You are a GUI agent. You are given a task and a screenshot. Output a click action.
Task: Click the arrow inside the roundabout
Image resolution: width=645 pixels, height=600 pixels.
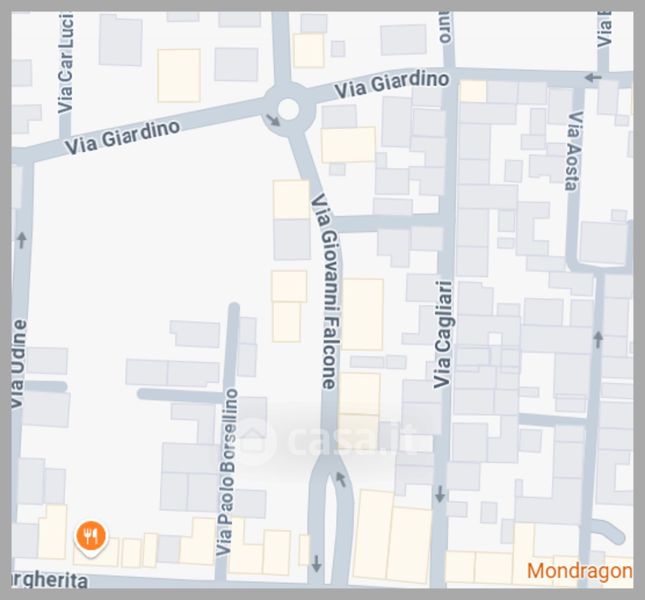(x=273, y=120)
